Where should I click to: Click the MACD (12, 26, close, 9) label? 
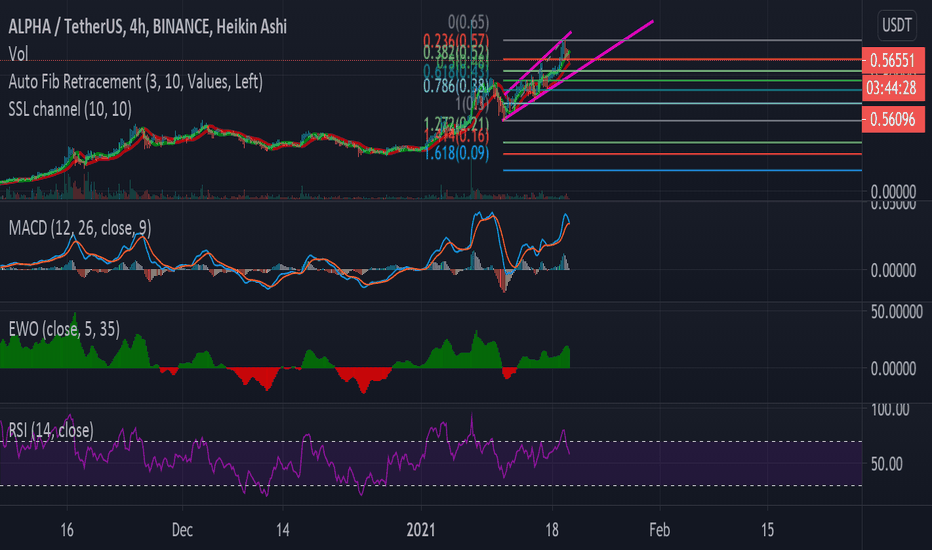tap(80, 228)
